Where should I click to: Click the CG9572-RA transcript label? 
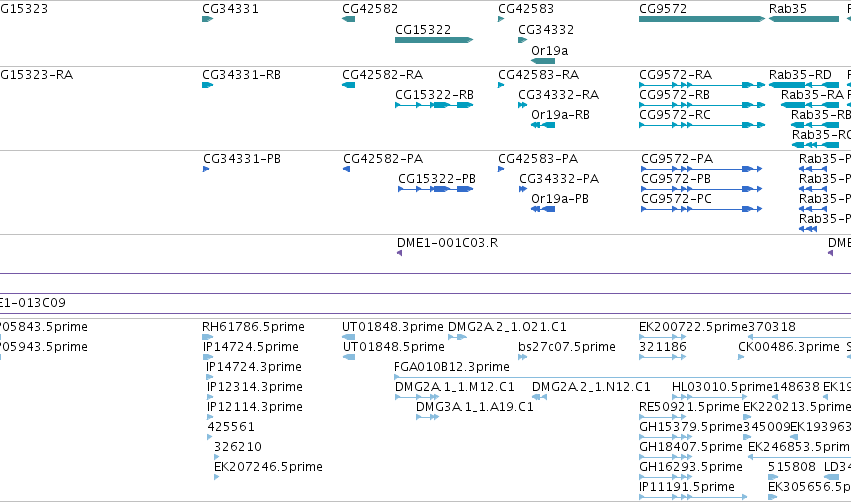pyautogui.click(x=676, y=75)
